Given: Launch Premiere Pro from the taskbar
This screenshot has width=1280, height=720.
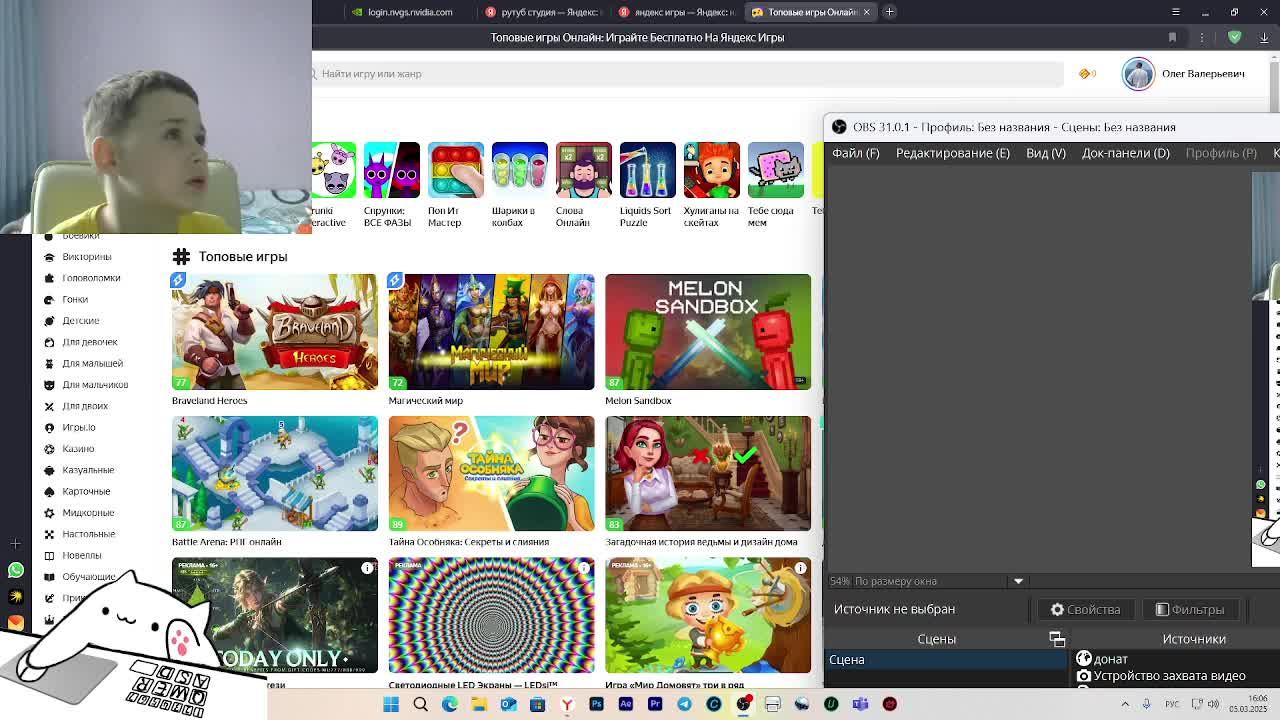Looking at the screenshot, I should 655,704.
